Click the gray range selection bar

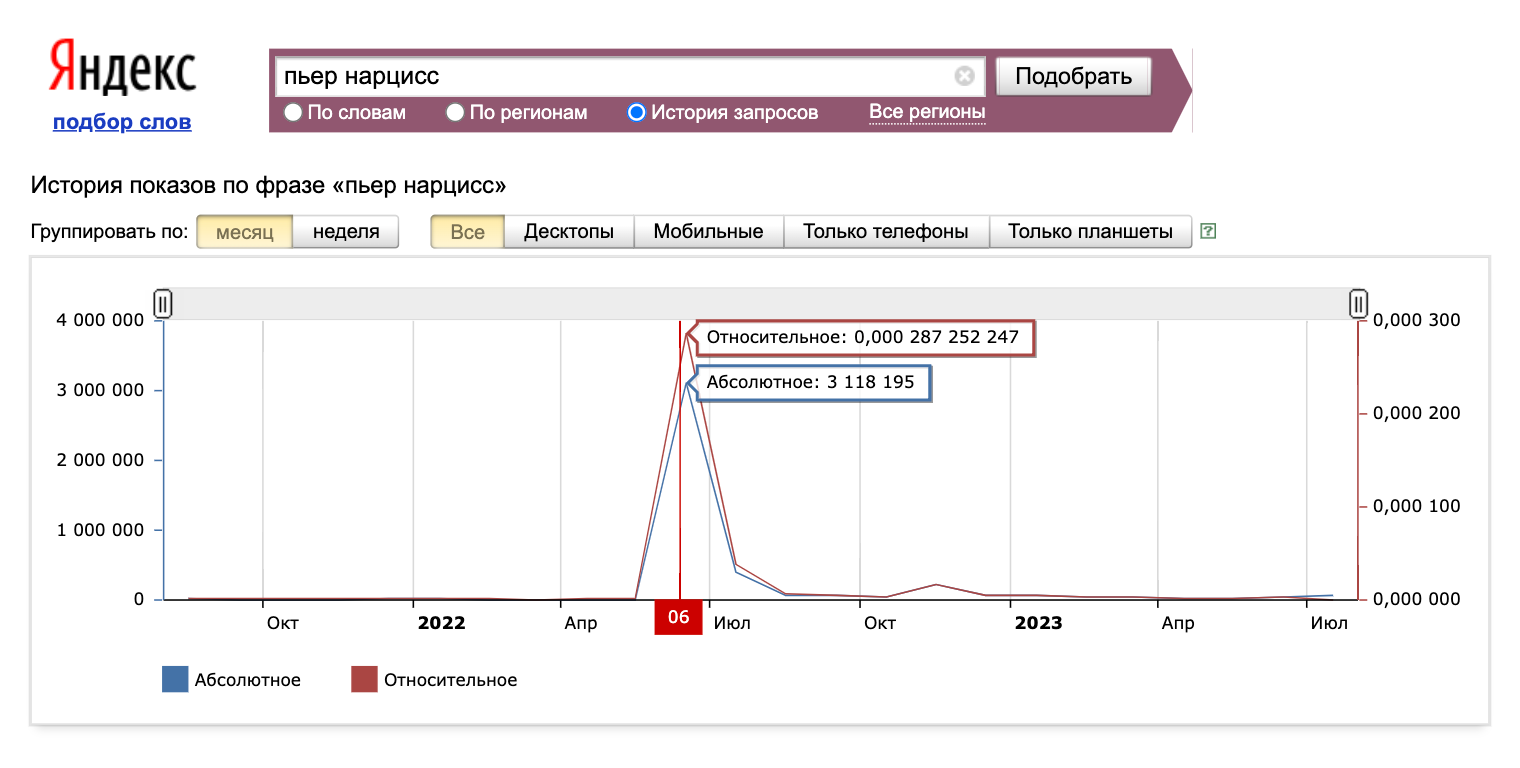click(760, 304)
